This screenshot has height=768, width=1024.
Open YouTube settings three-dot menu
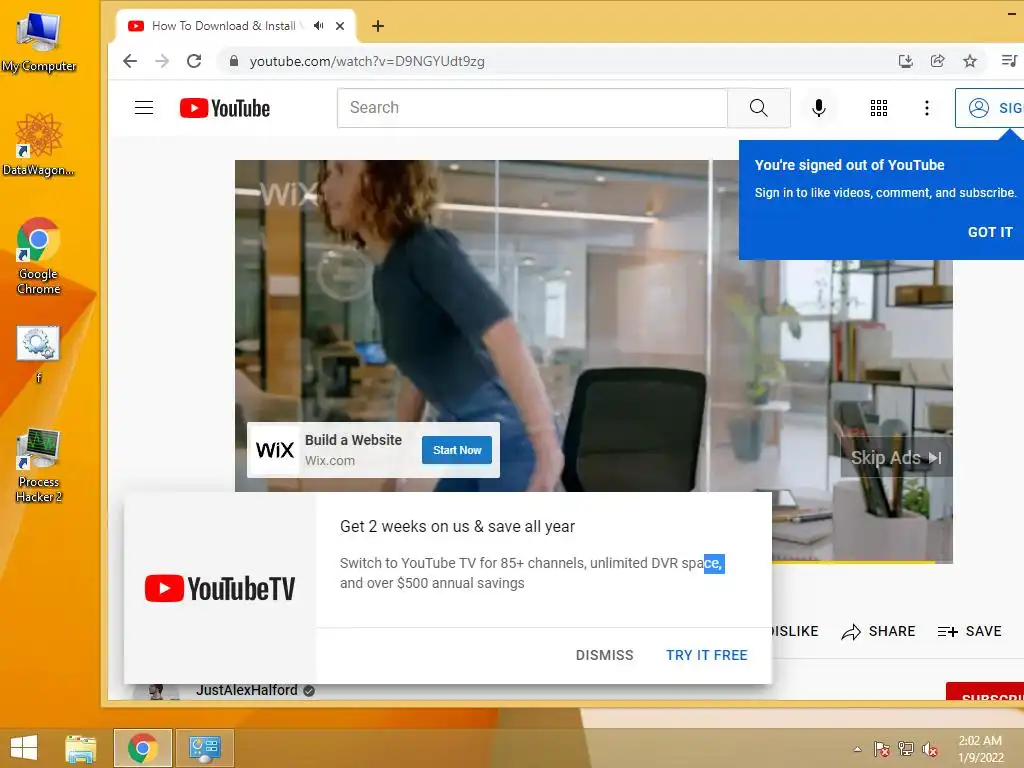(x=926, y=108)
